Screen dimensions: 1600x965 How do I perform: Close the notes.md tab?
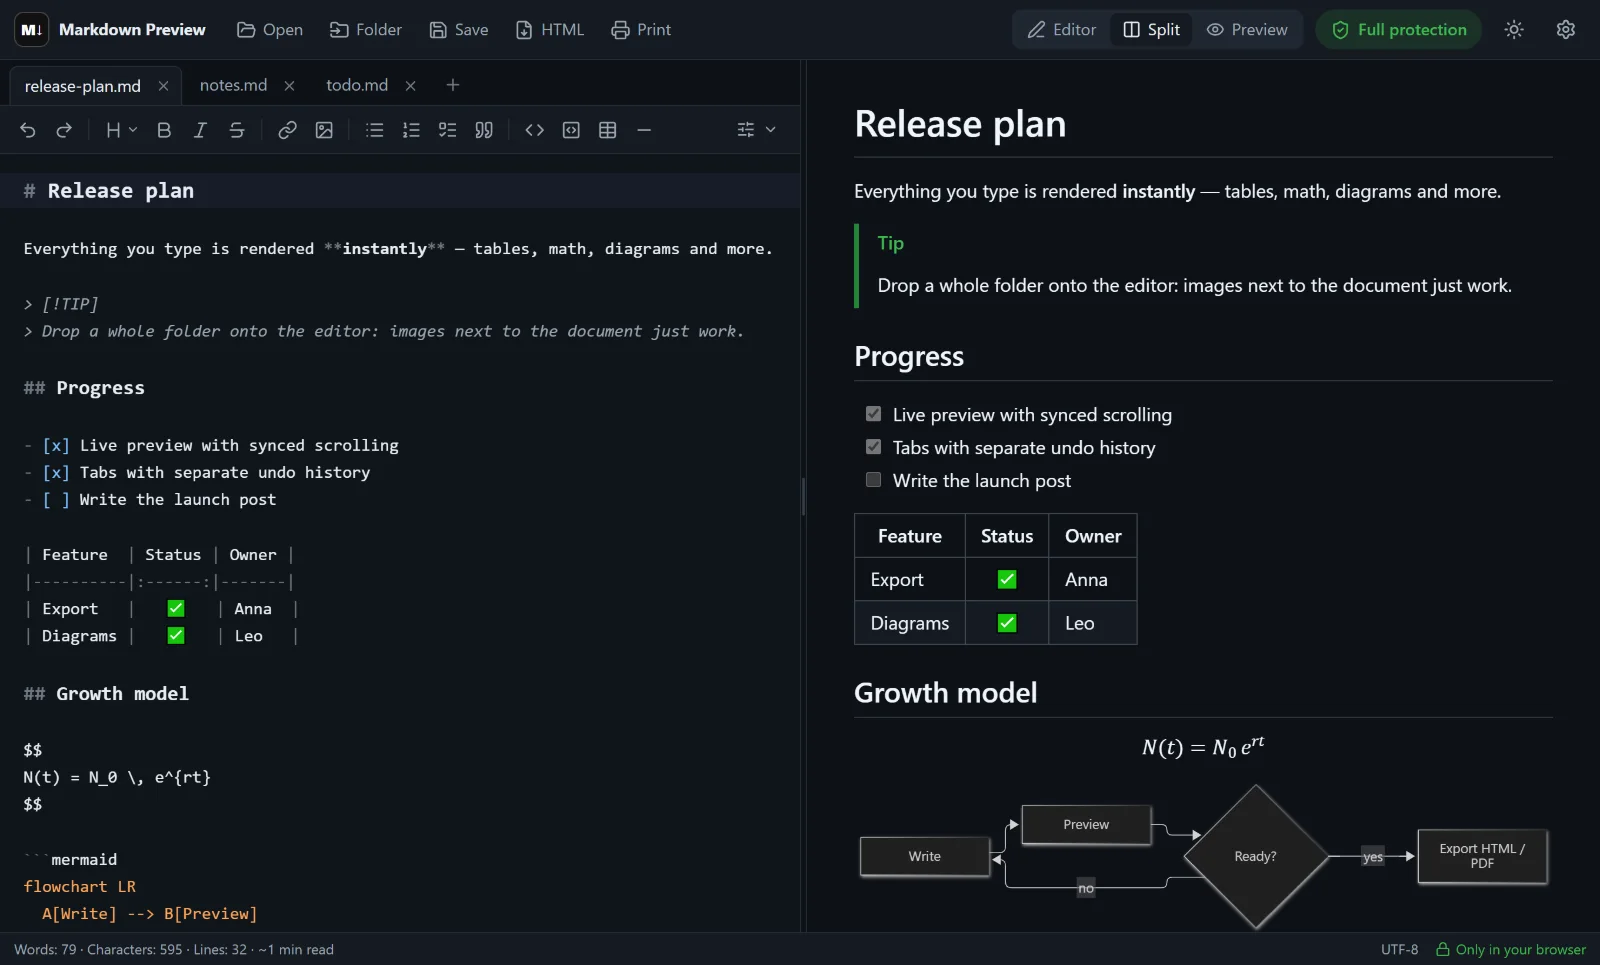coord(289,86)
